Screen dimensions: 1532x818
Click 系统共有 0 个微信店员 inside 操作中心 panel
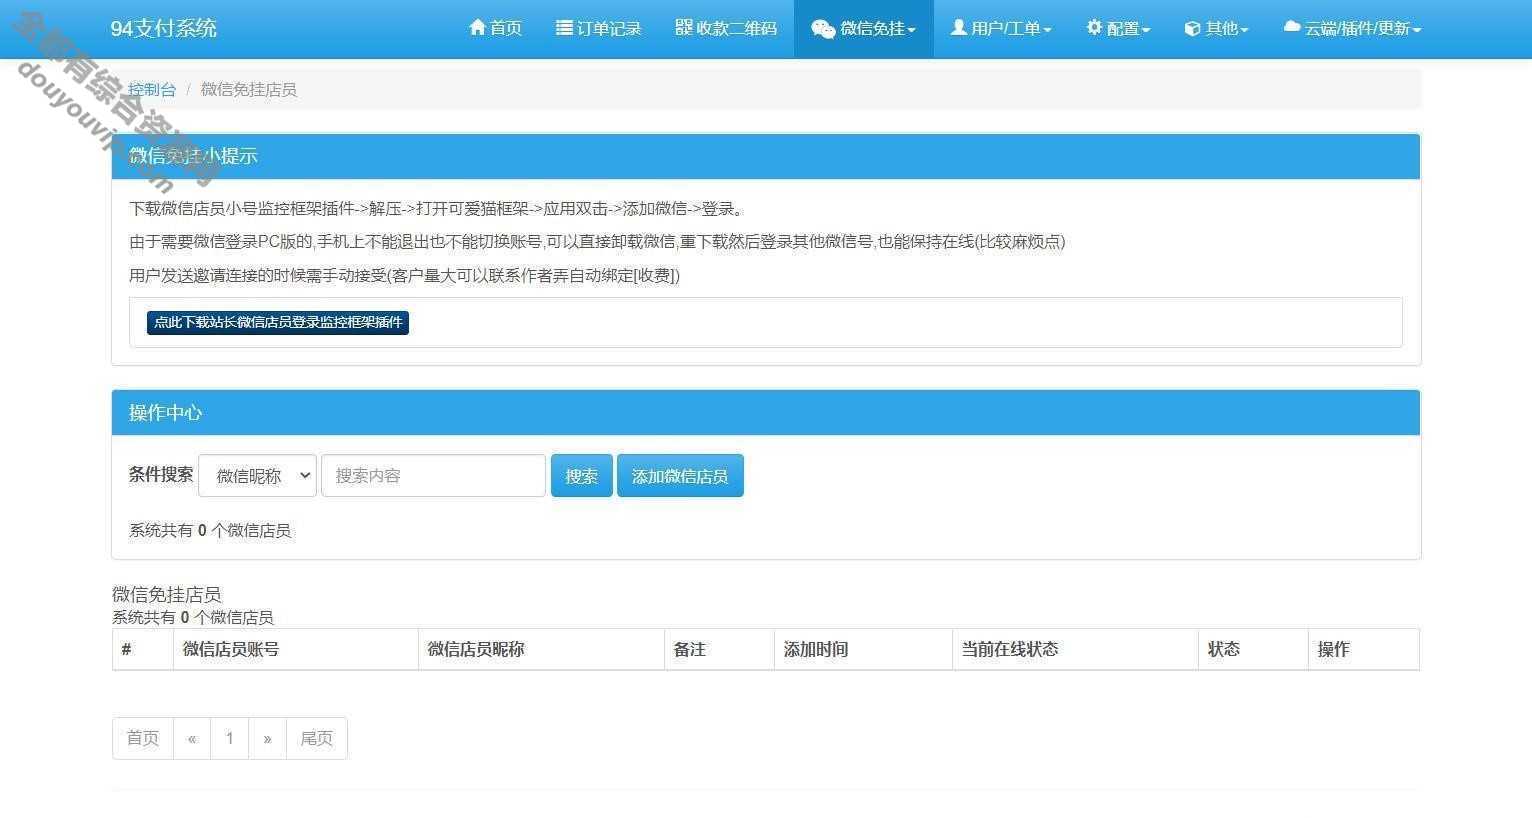[x=210, y=531]
